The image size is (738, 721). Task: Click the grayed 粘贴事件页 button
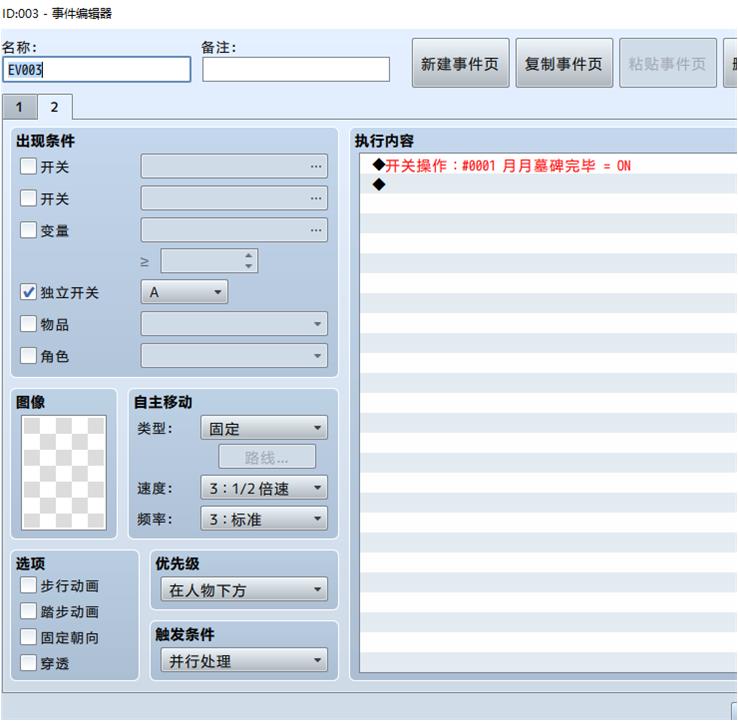tap(667, 63)
